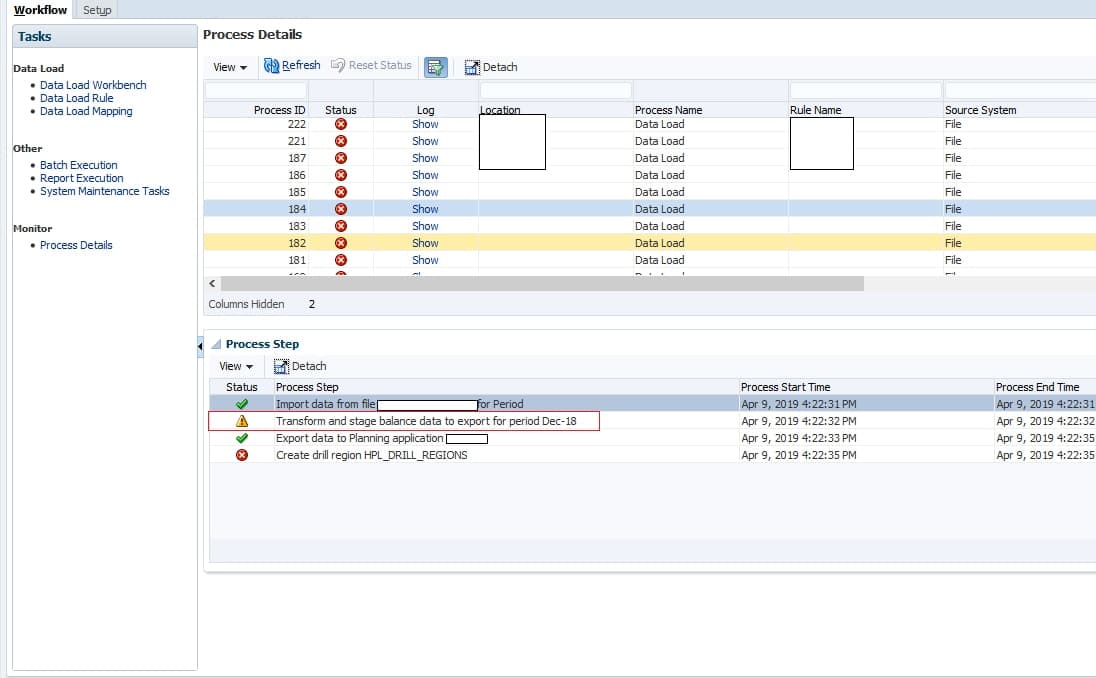Toggle the Query By Example filter icon
Screen dimensions: 1096x678
click(435, 66)
